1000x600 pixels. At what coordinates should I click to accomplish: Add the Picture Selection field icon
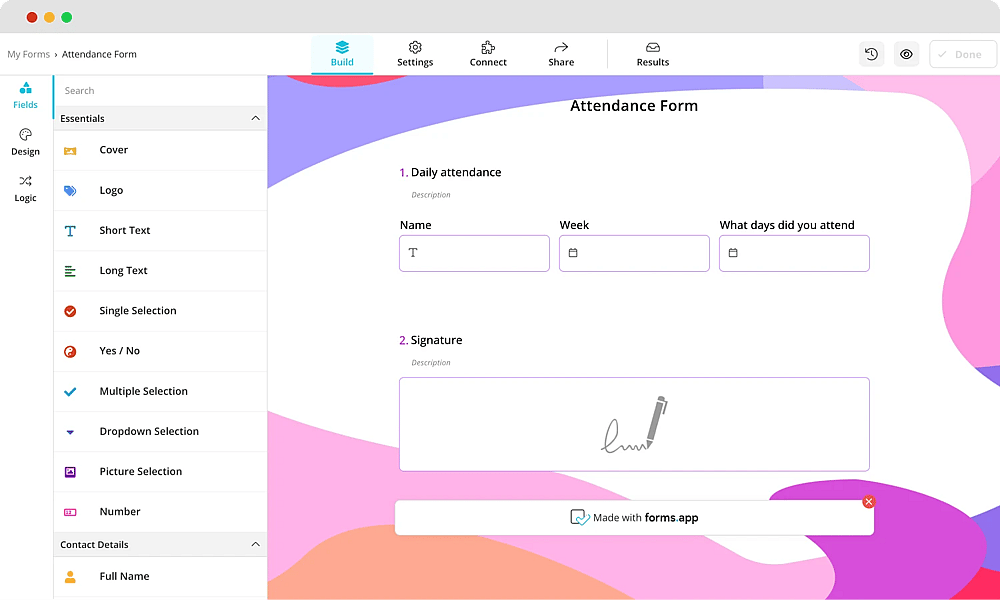(x=70, y=472)
